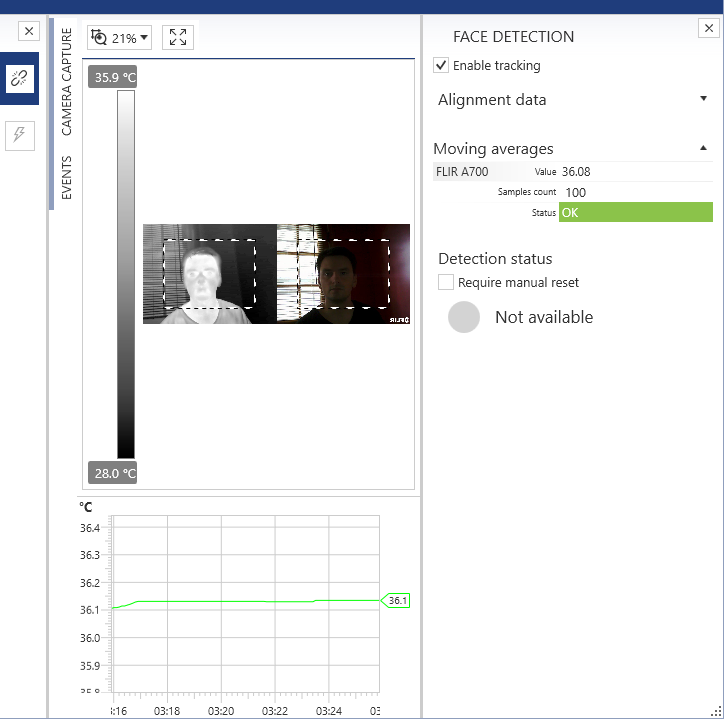Switch to the Camera Capture tab
This screenshot has width=724, height=719.
67,82
